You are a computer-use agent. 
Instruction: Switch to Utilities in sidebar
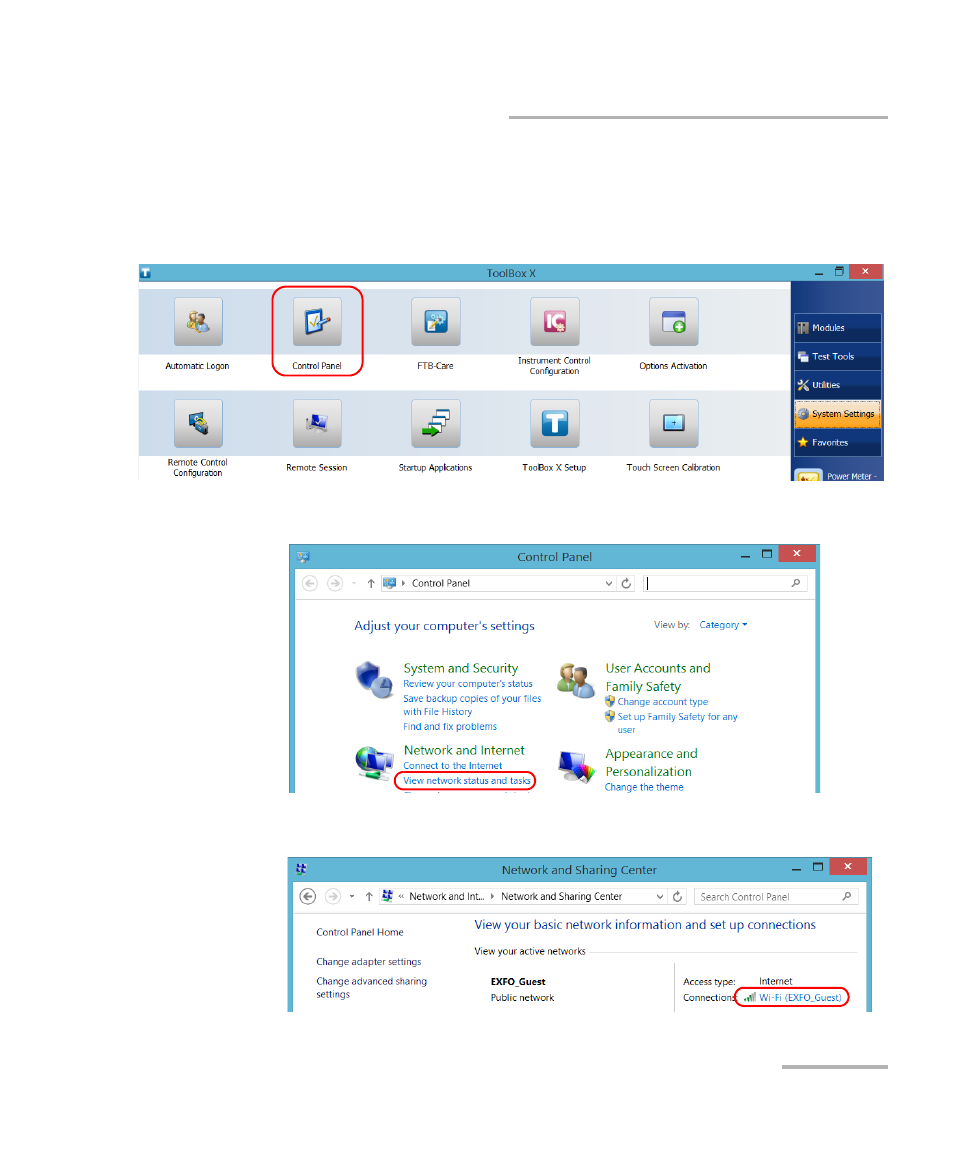pos(837,385)
